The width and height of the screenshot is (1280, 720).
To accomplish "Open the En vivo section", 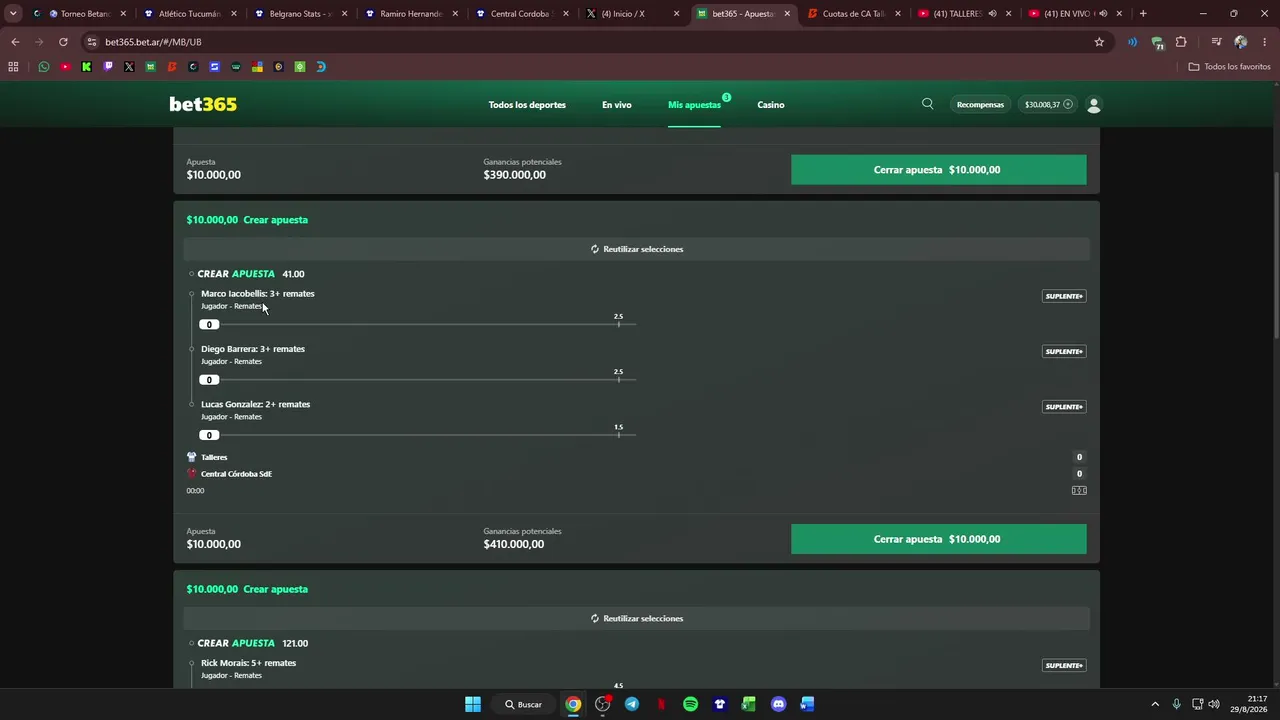I will [617, 105].
